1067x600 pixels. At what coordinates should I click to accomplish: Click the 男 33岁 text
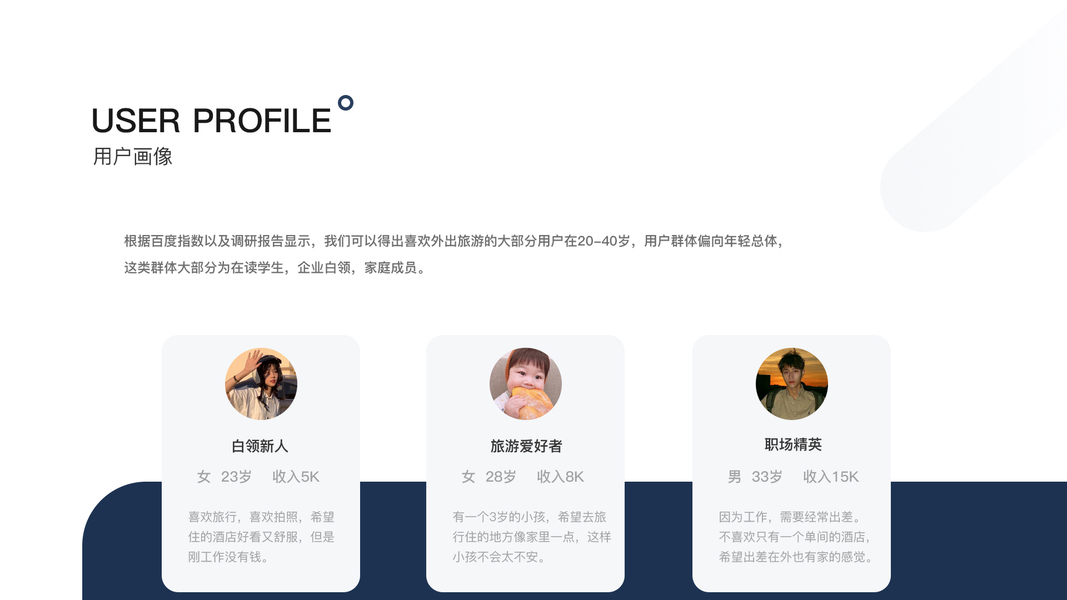(x=755, y=477)
